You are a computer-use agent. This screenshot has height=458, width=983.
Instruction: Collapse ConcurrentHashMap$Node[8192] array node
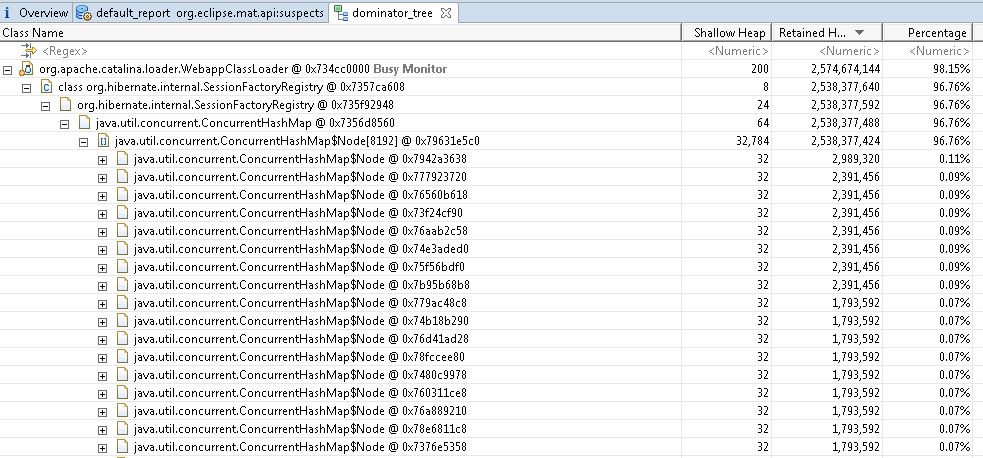[x=83, y=142]
